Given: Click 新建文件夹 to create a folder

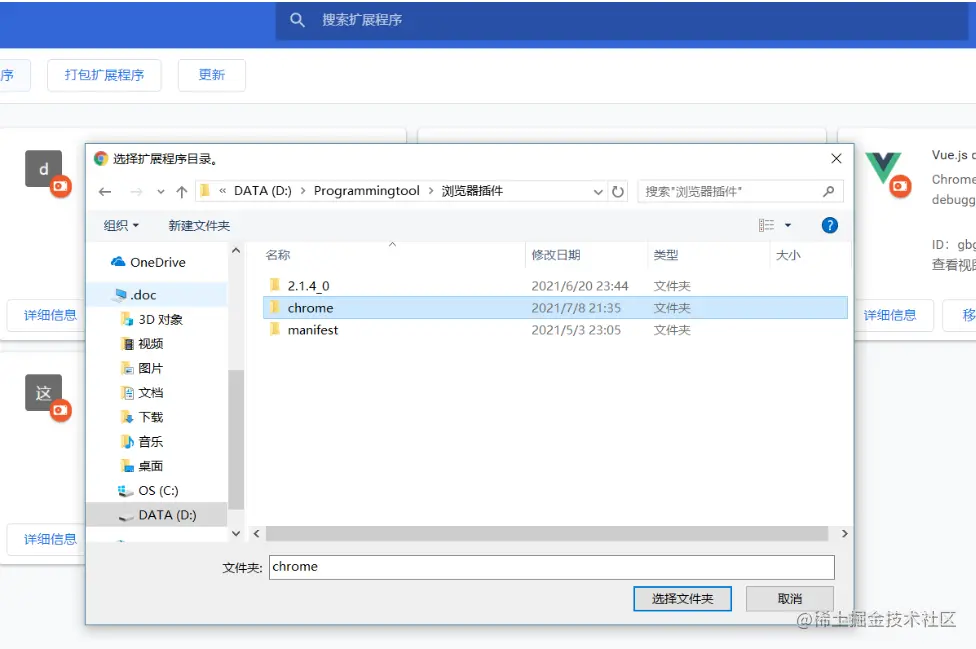Looking at the screenshot, I should 199,225.
